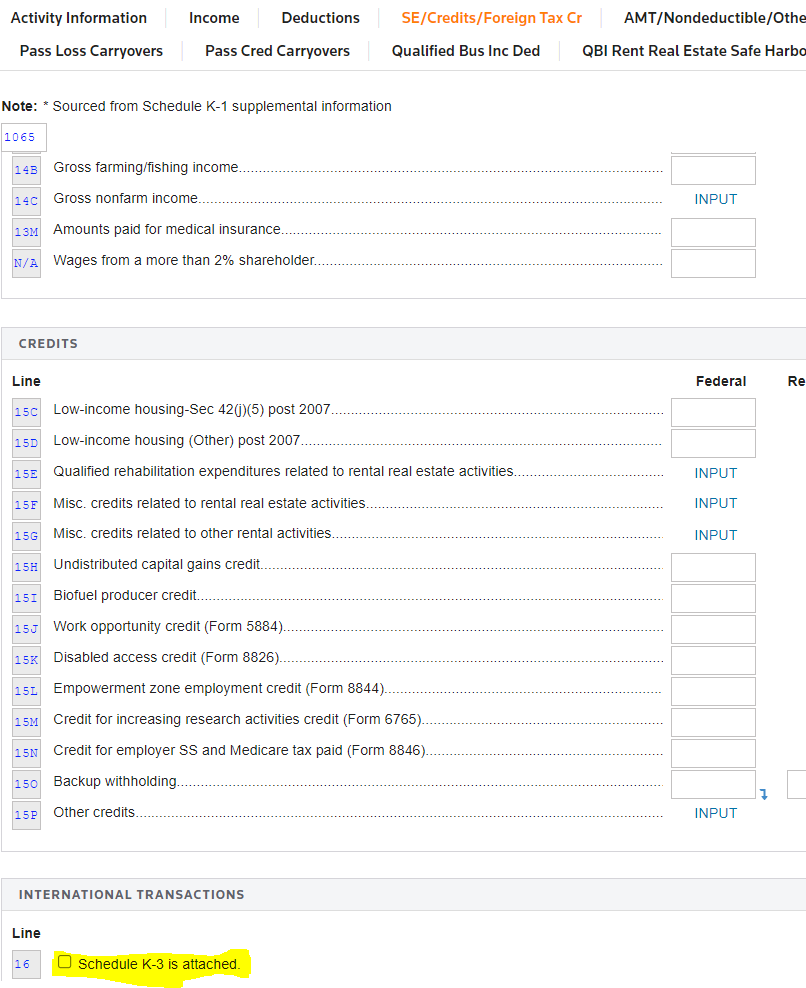Open INPUT link for Gross nonfarm income

715,199
